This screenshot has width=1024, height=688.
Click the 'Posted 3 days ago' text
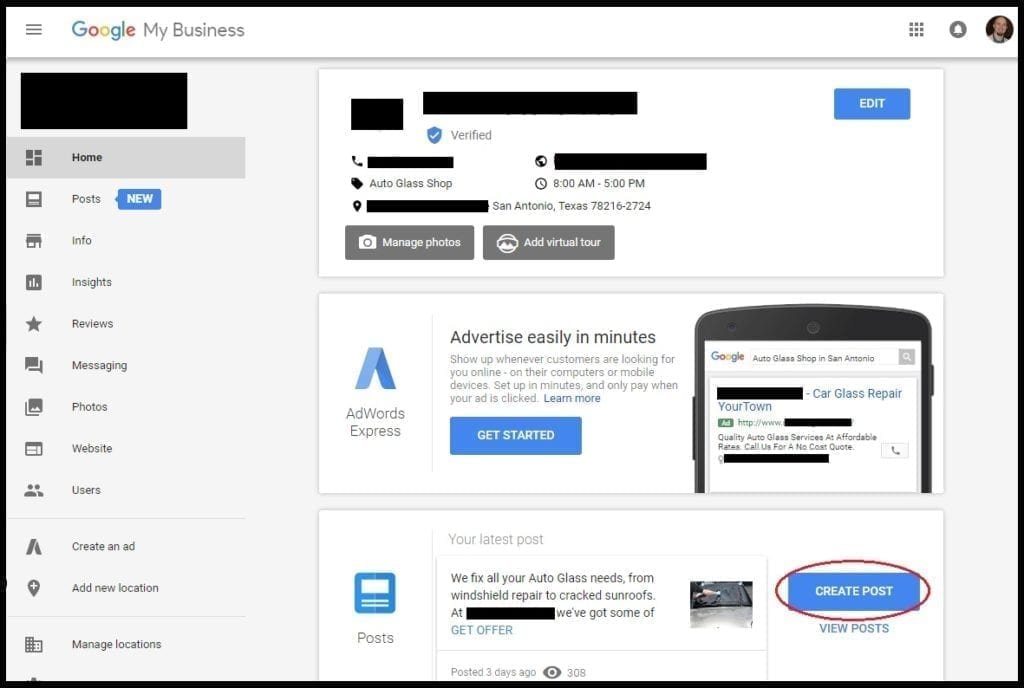(493, 672)
